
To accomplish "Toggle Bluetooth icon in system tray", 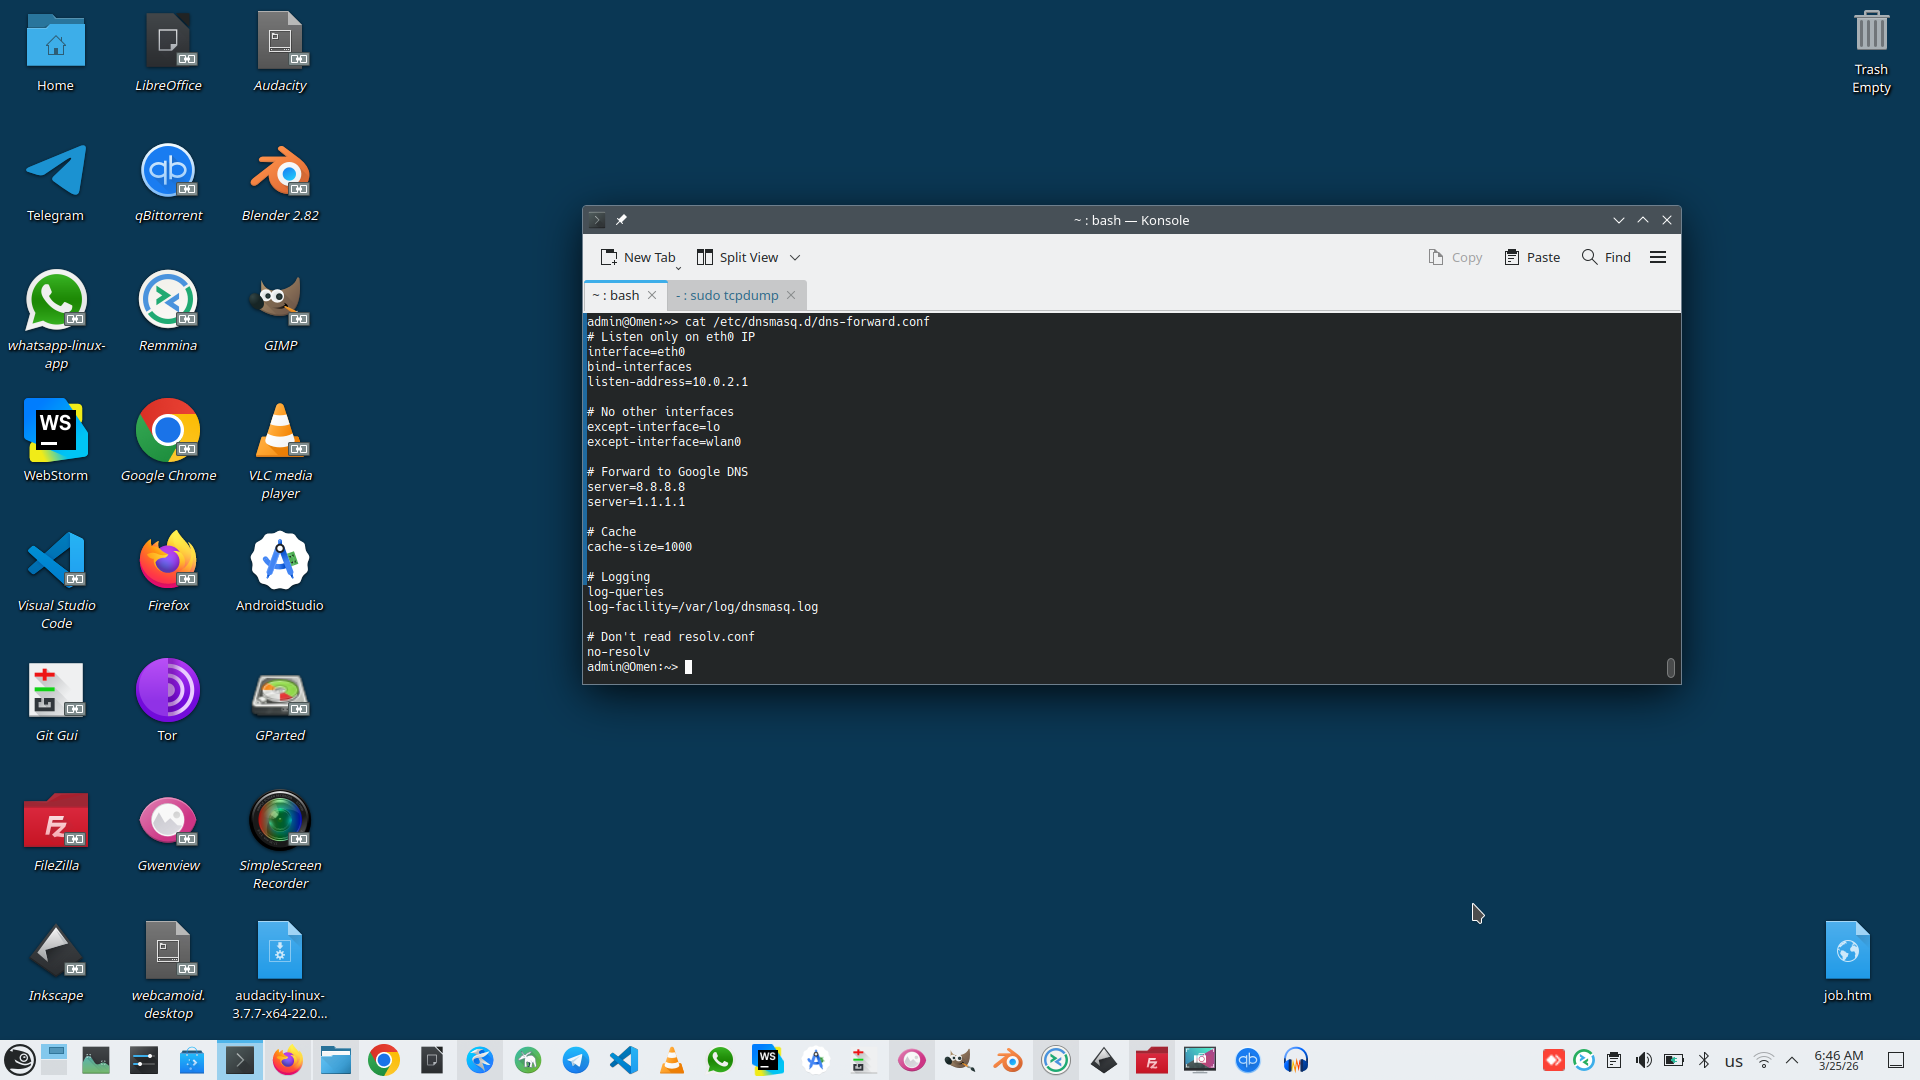I will click(1704, 1060).
